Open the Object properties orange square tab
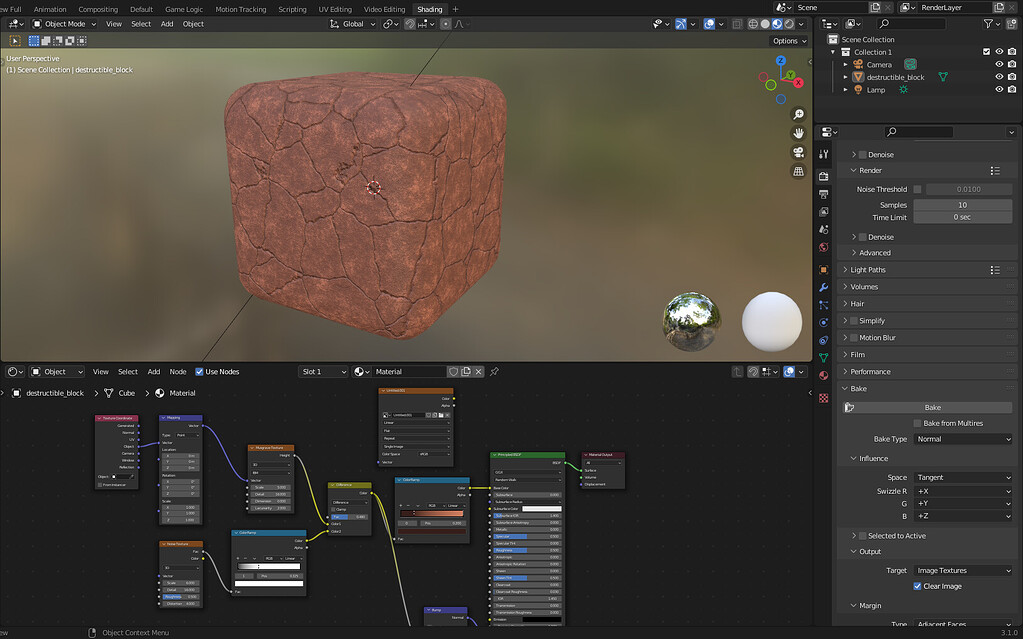This screenshot has width=1023, height=639. point(823,270)
